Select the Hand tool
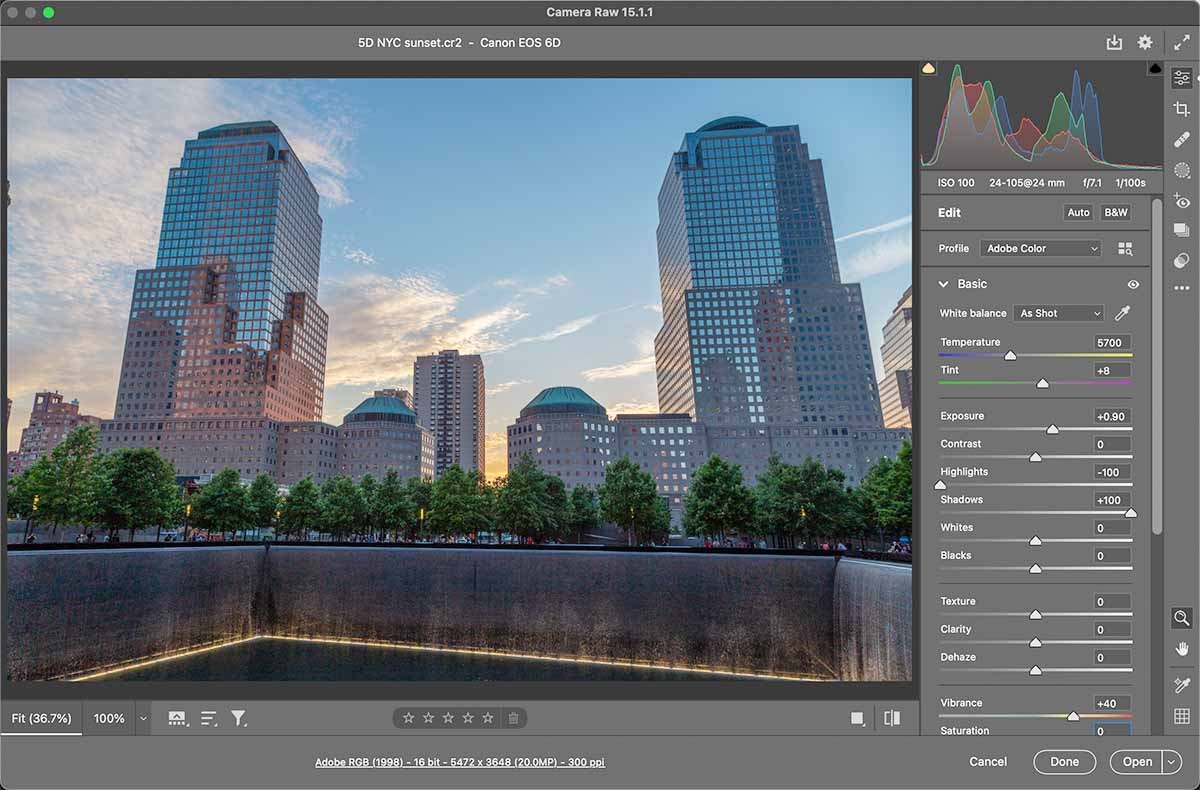 [1181, 648]
